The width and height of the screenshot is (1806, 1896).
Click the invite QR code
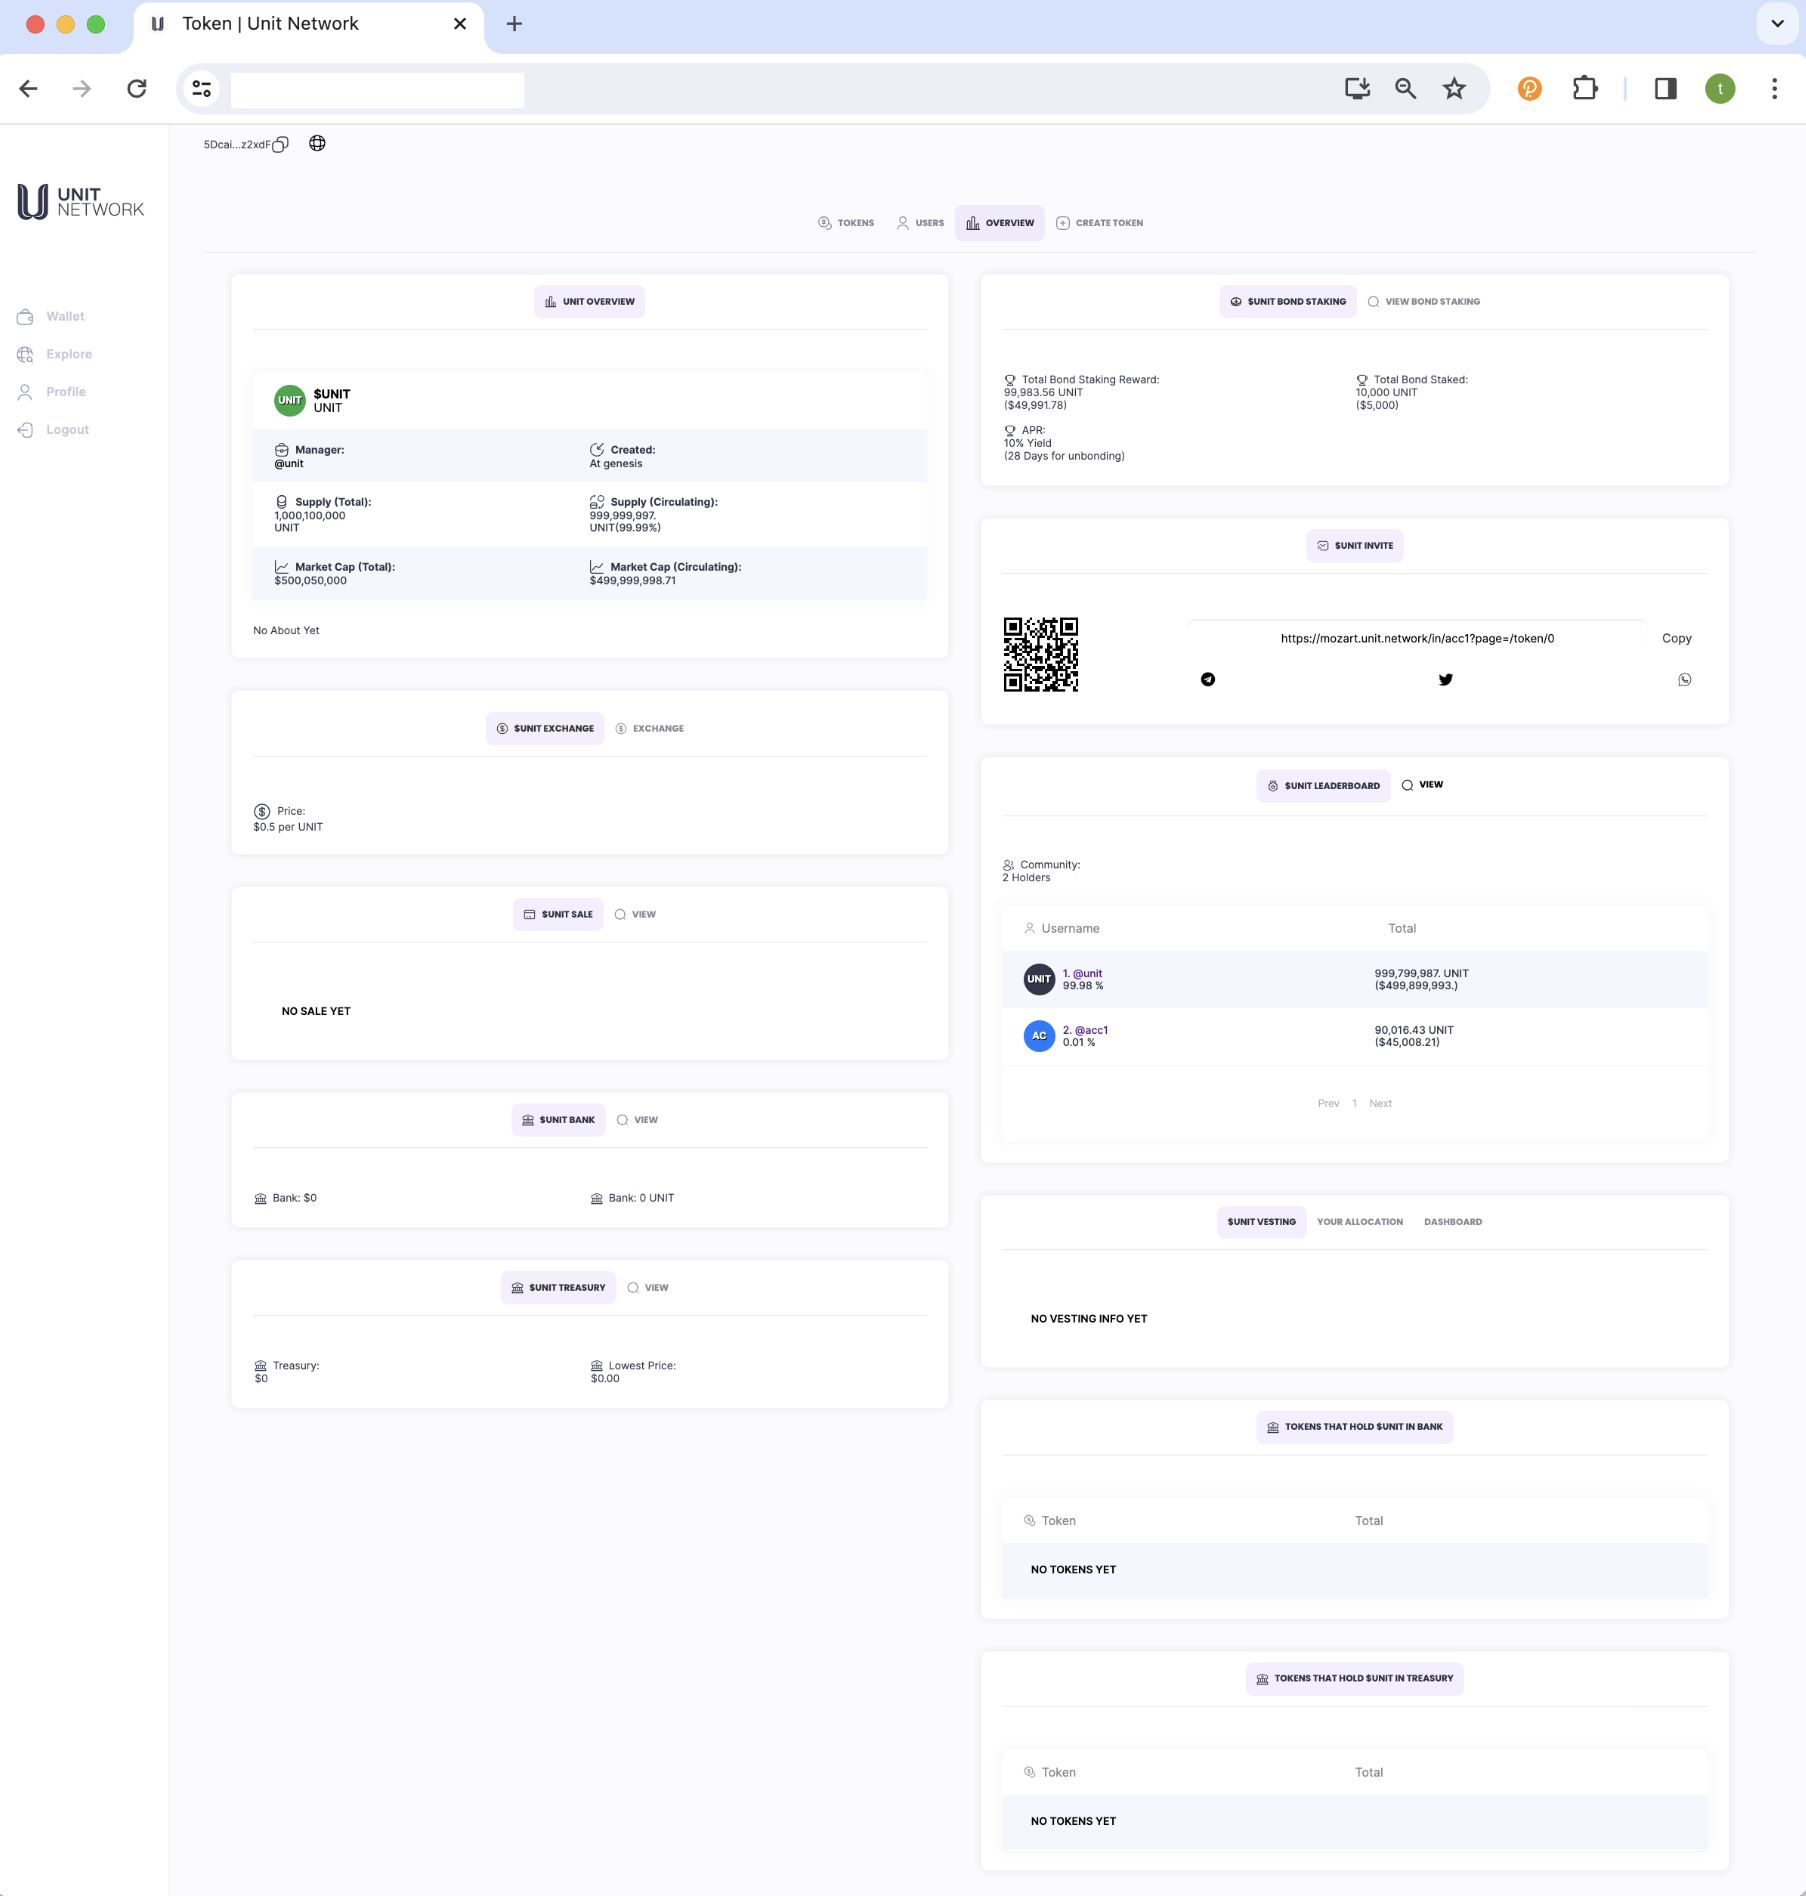(x=1040, y=654)
